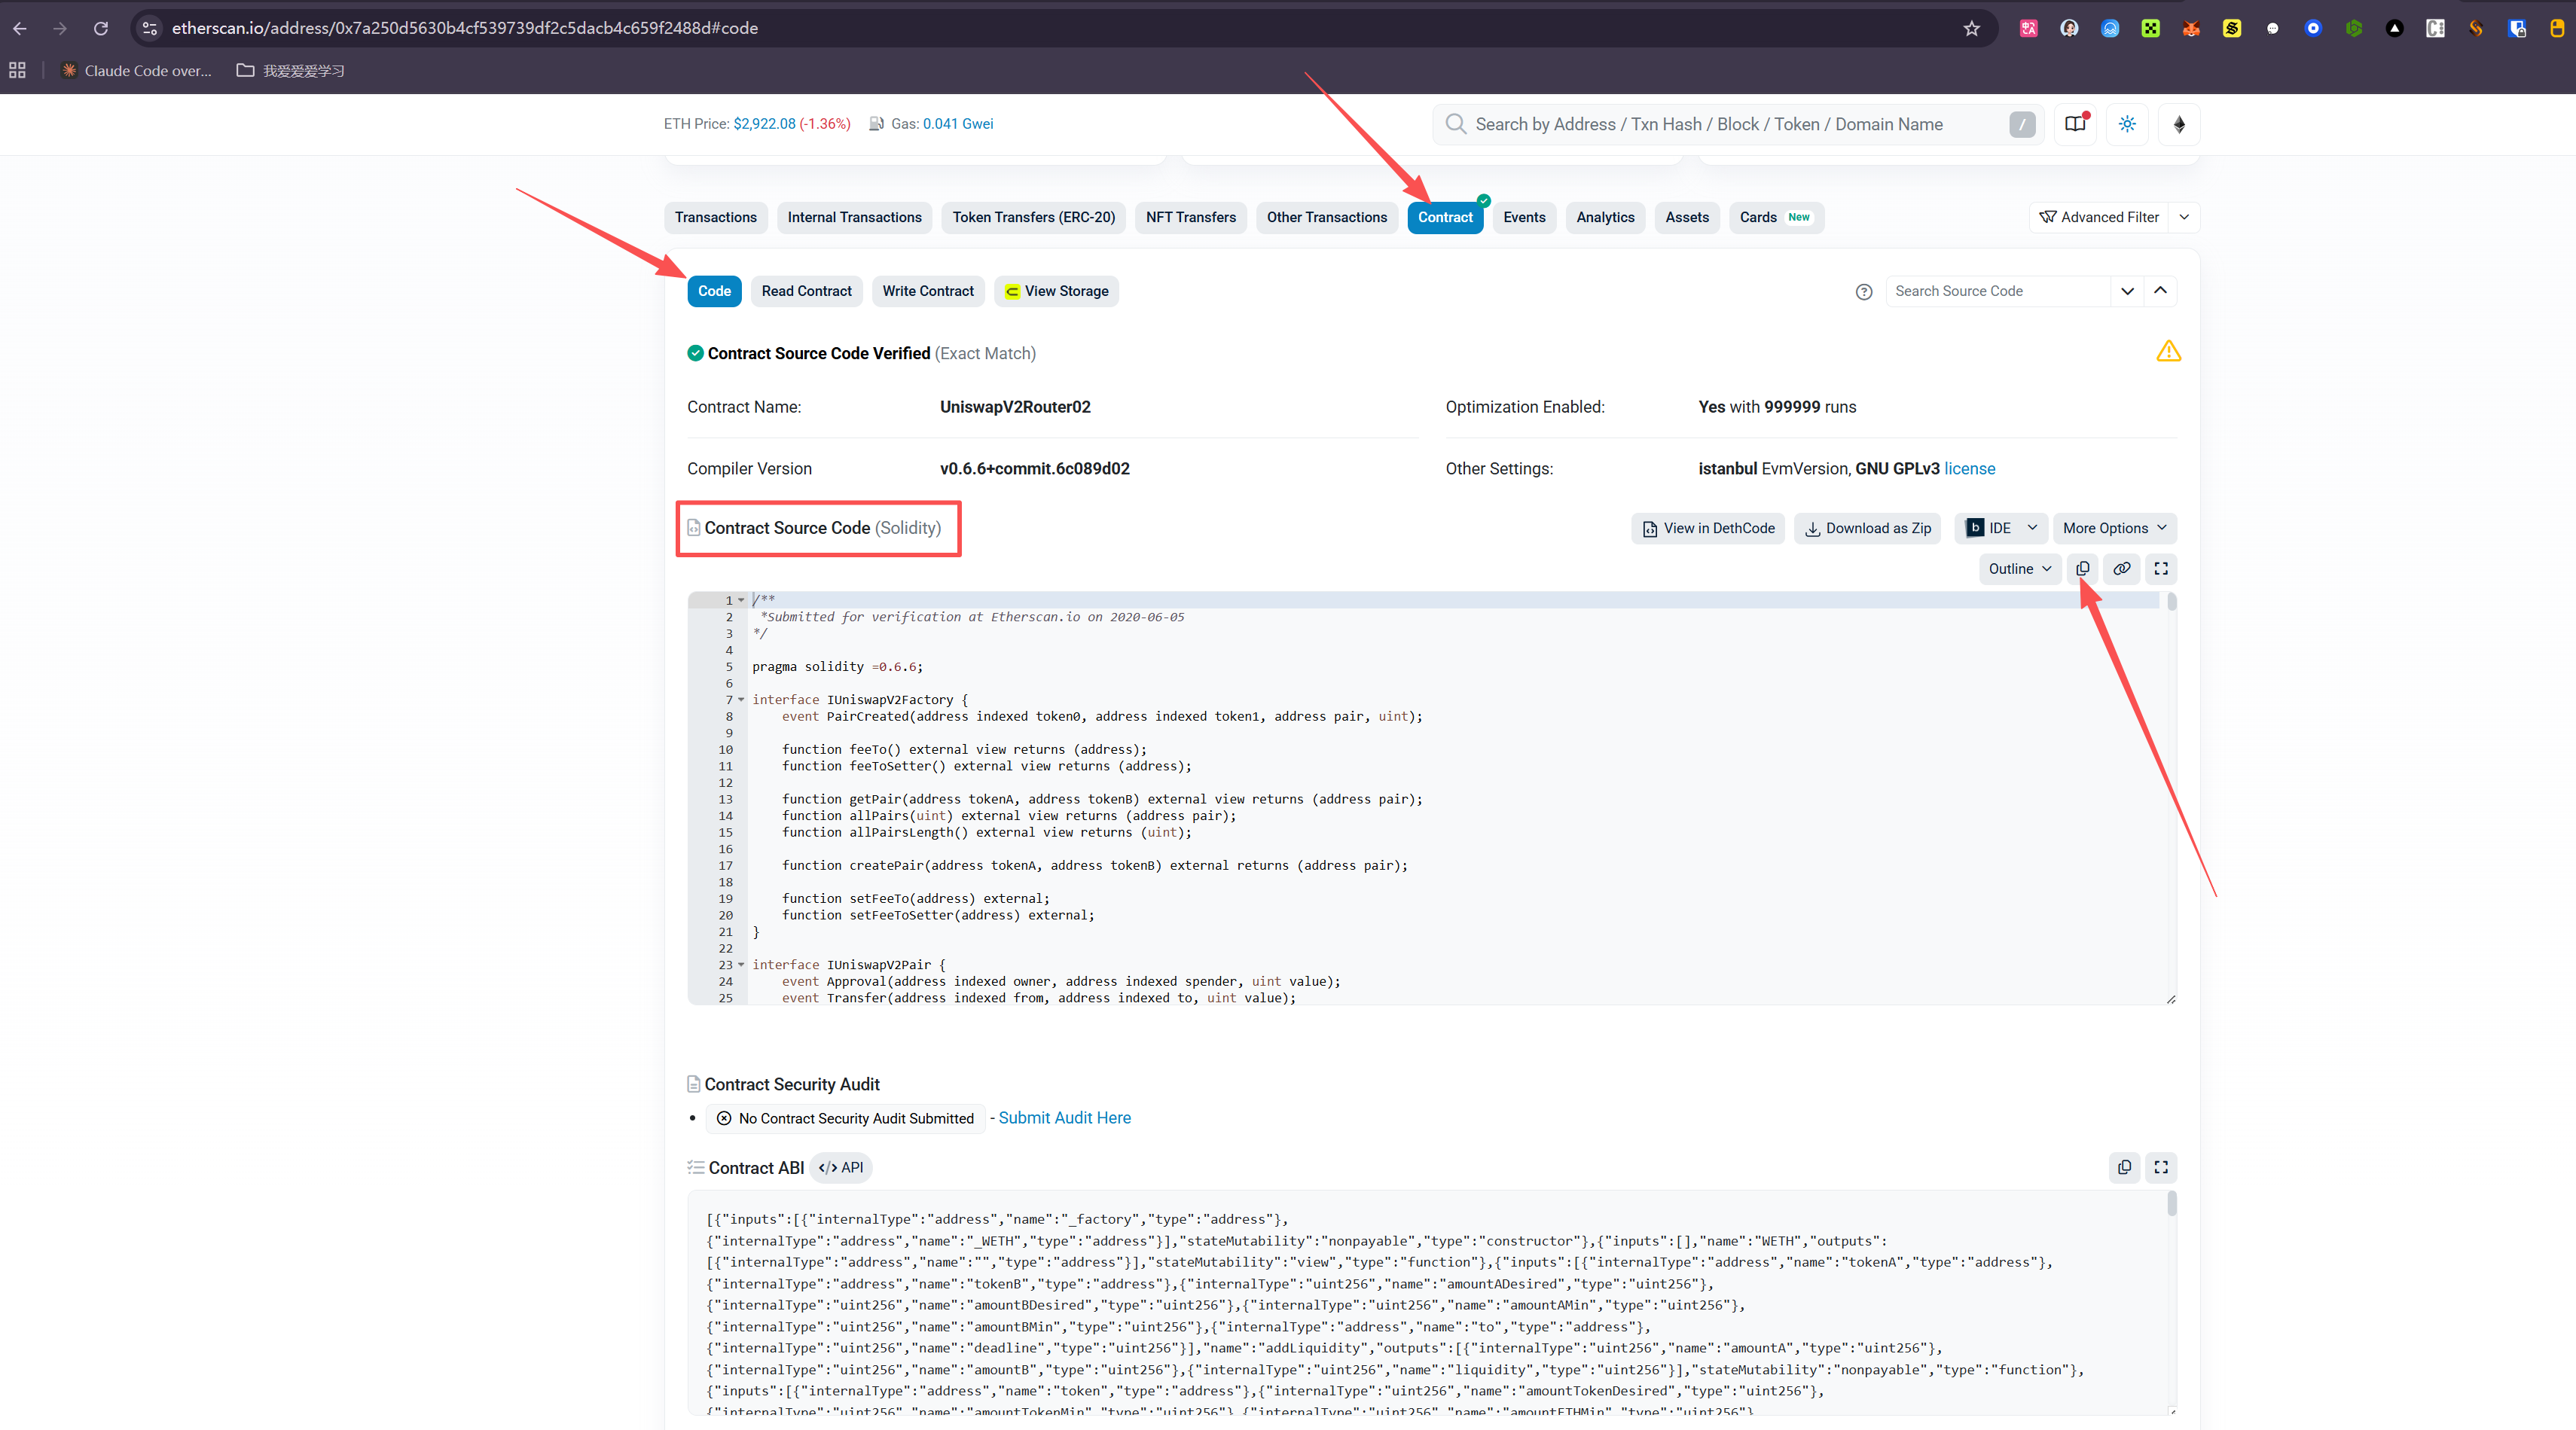The image size is (2576, 1430).
Task: Open the IDE dropdown menu
Action: (x=2000, y=528)
